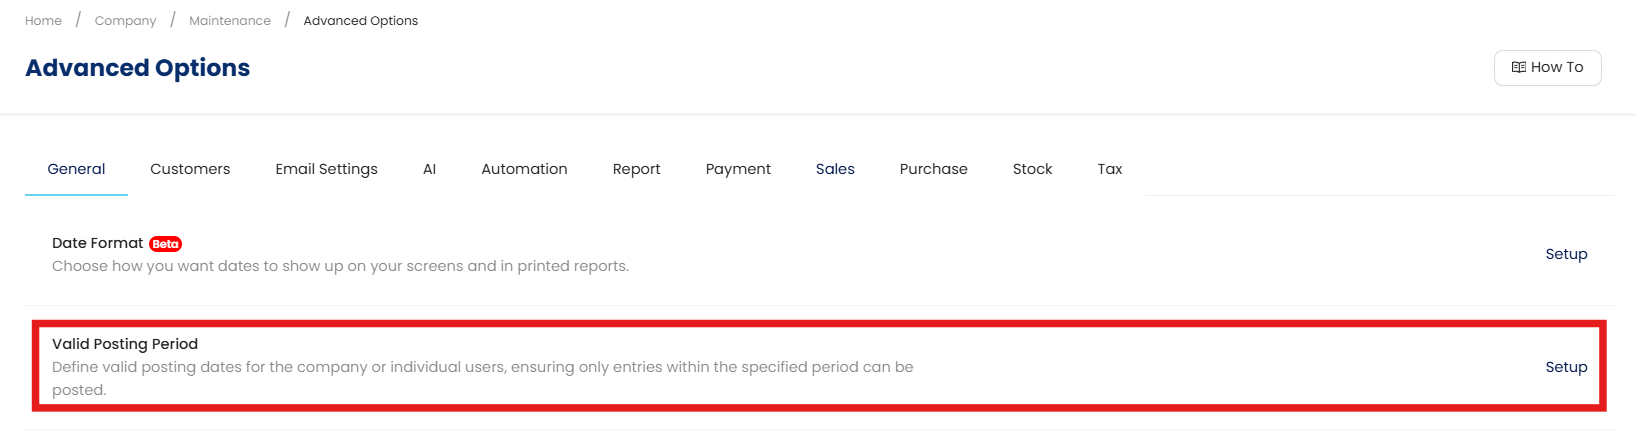1636x430 pixels.
Task: Open the How To guide button
Action: (x=1547, y=67)
